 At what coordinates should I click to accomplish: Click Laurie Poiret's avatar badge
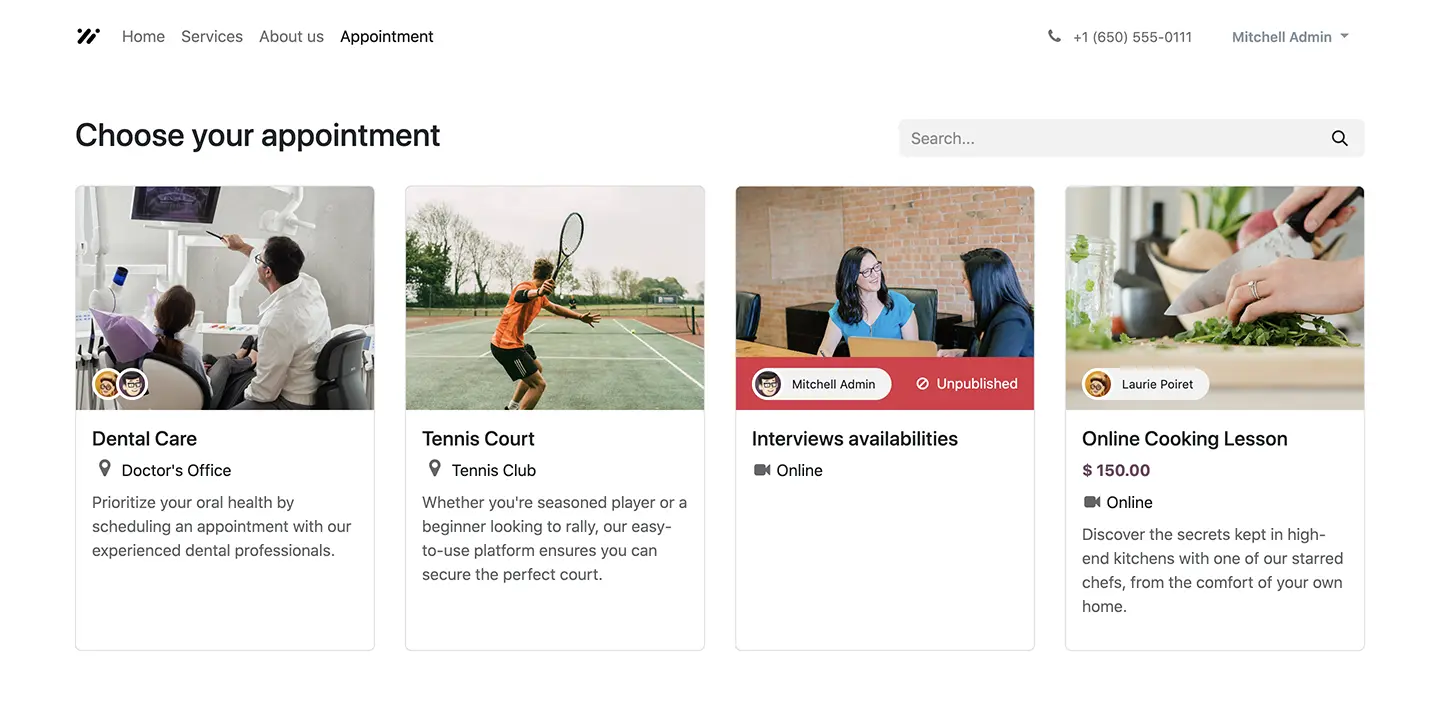[x=1098, y=383]
